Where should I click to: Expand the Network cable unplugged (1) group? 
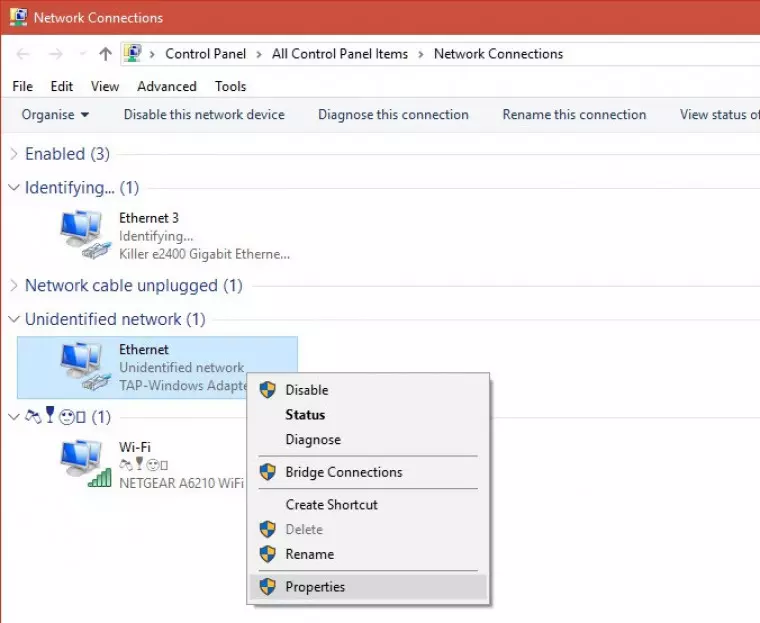pyautogui.click(x=14, y=286)
